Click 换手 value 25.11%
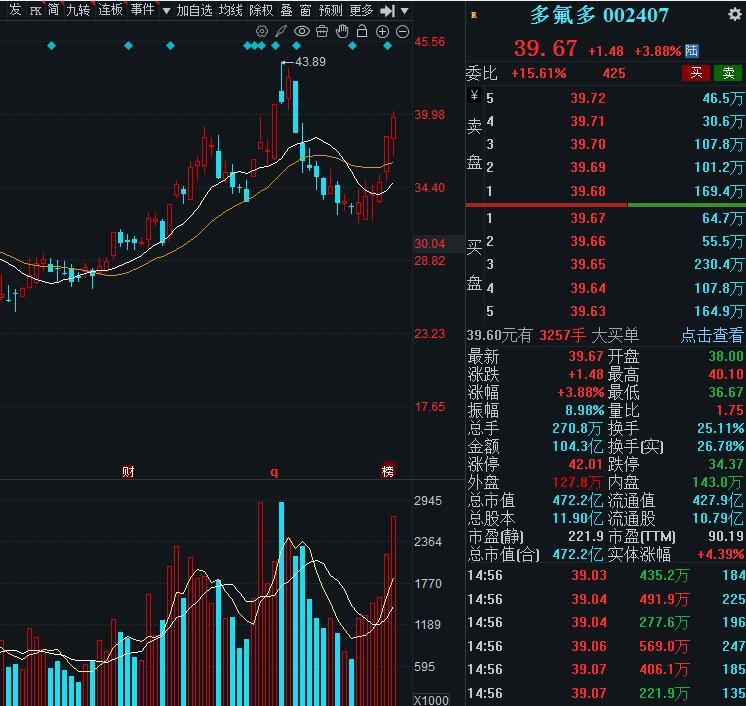 tap(720, 428)
